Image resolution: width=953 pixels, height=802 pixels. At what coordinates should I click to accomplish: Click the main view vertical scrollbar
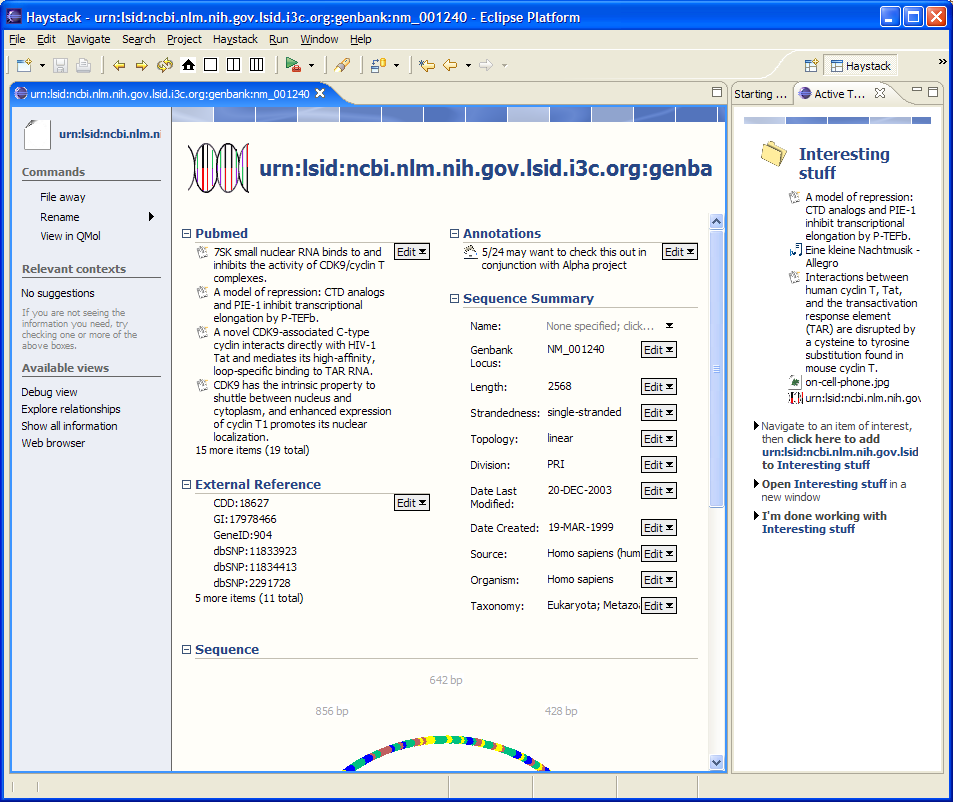[716, 400]
